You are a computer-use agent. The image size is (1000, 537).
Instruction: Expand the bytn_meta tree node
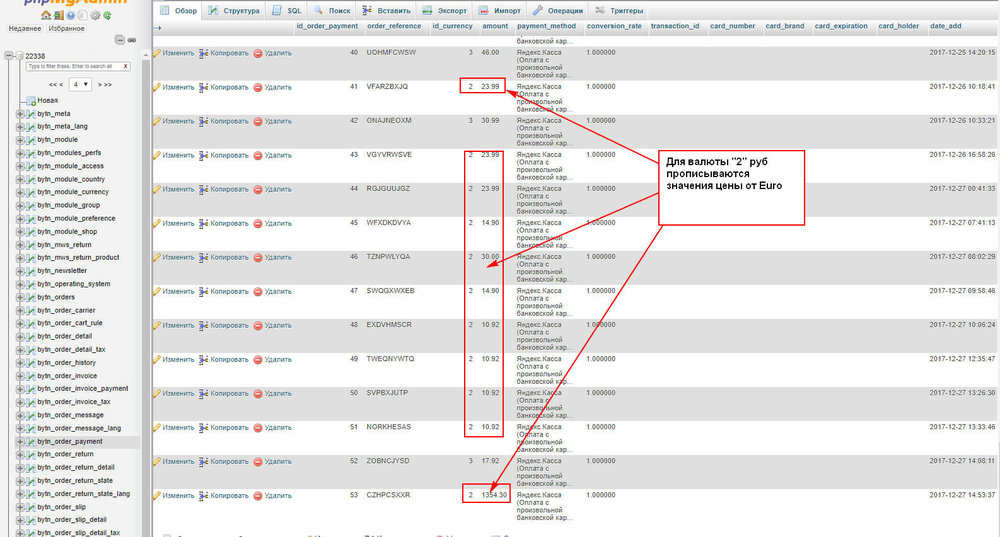20,114
